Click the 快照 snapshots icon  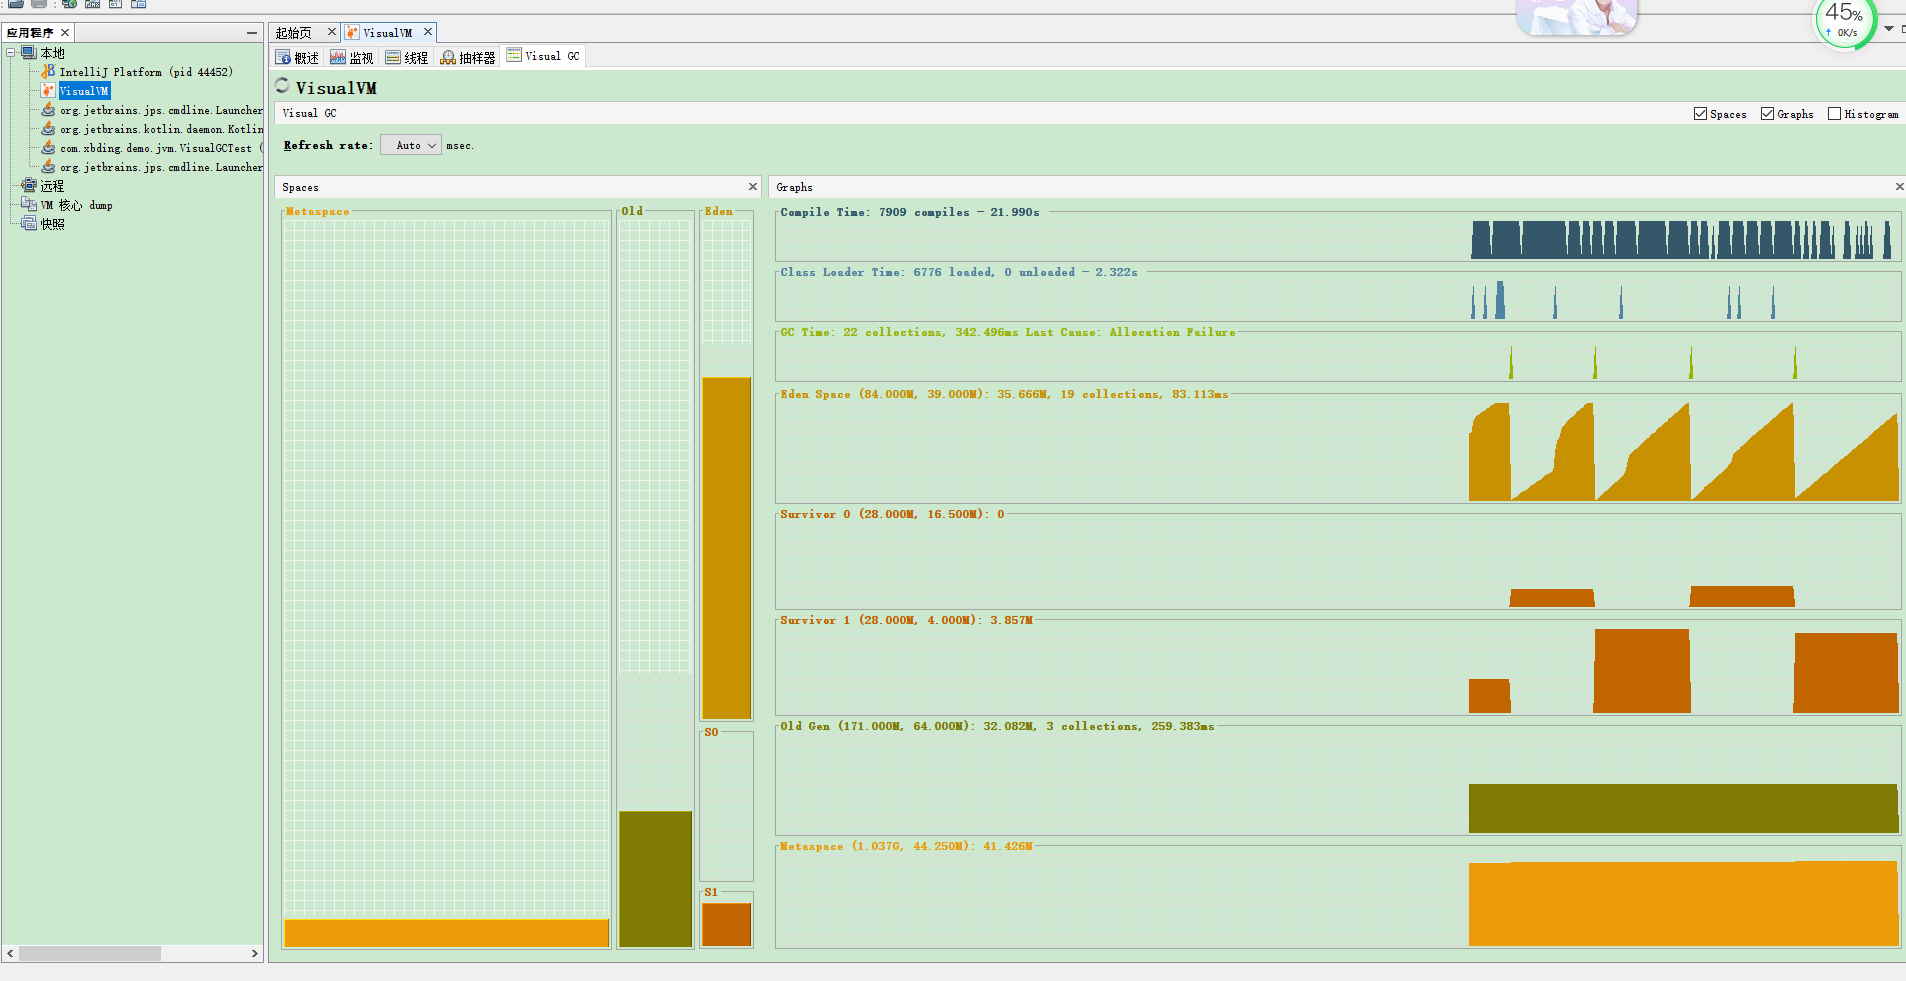pos(29,224)
